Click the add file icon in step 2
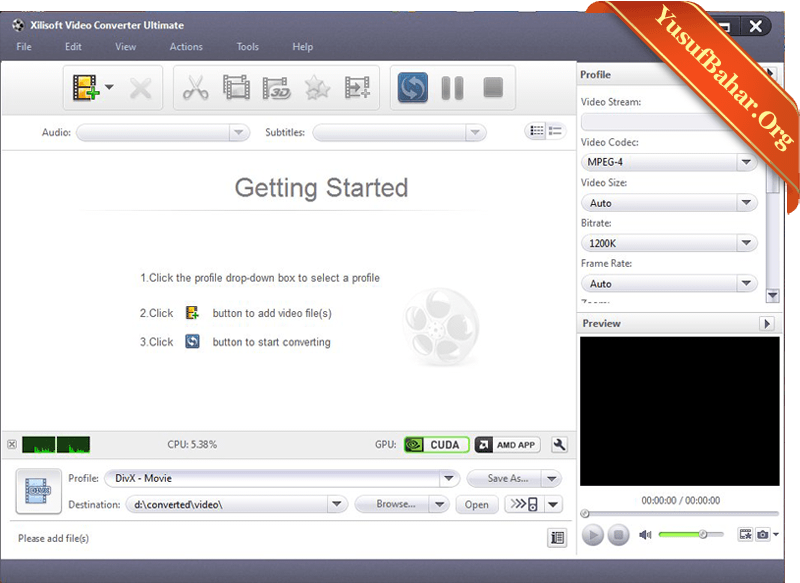Viewport: 800px width, 583px height. click(192, 313)
